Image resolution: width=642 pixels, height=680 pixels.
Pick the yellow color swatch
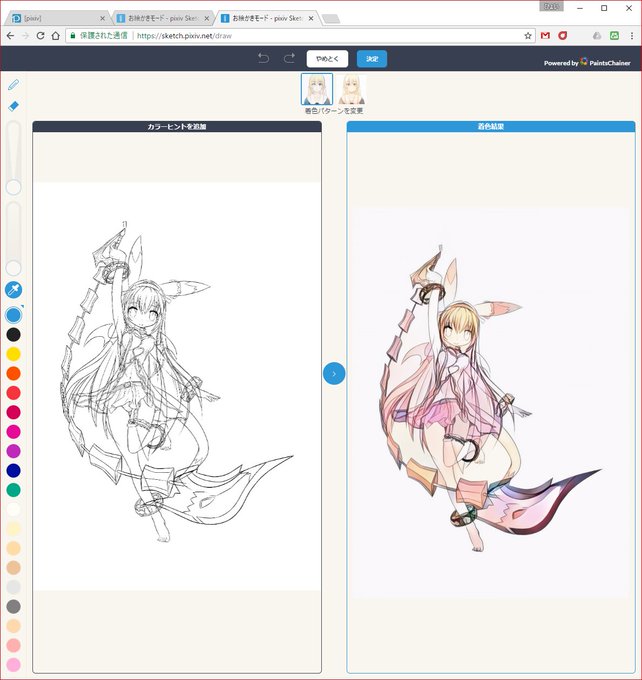coord(13,354)
